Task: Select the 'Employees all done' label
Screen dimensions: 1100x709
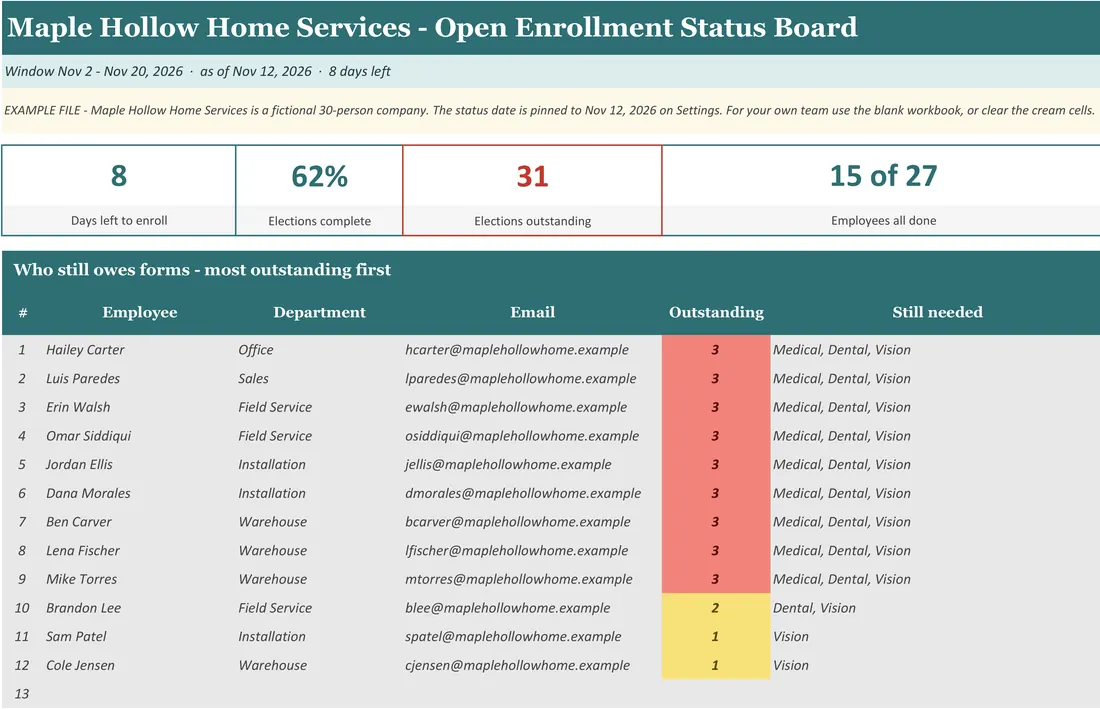Action: pos(883,220)
